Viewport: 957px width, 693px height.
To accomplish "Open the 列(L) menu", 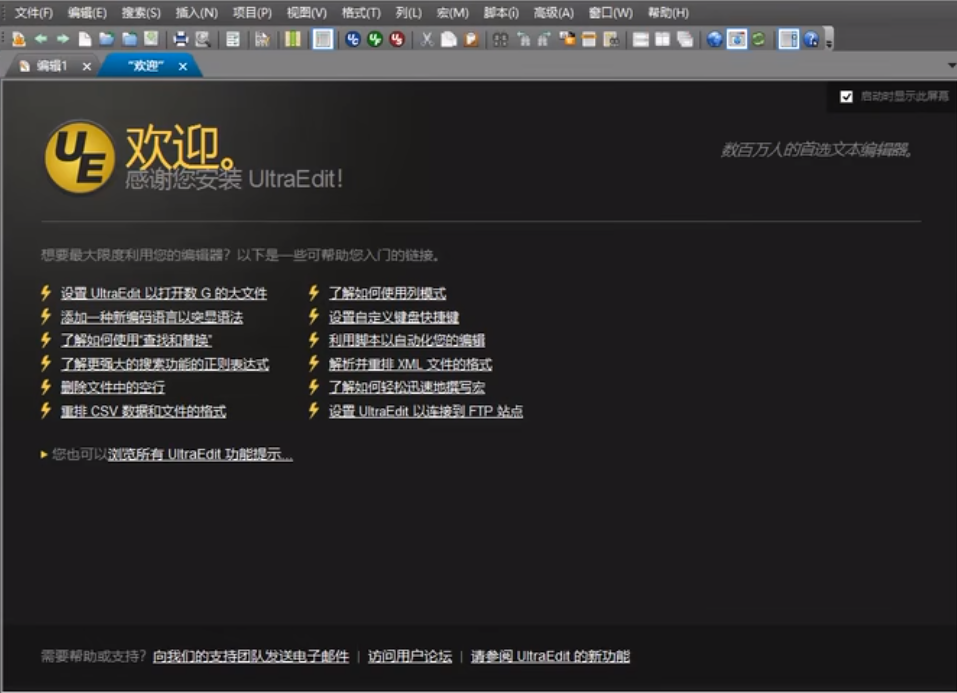I will tap(408, 12).
